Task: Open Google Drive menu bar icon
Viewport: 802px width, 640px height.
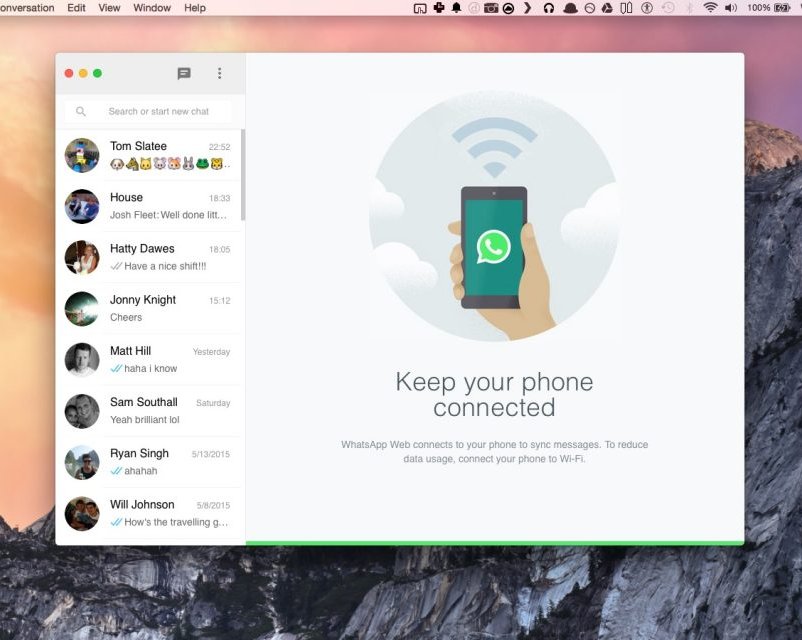Action: point(607,8)
